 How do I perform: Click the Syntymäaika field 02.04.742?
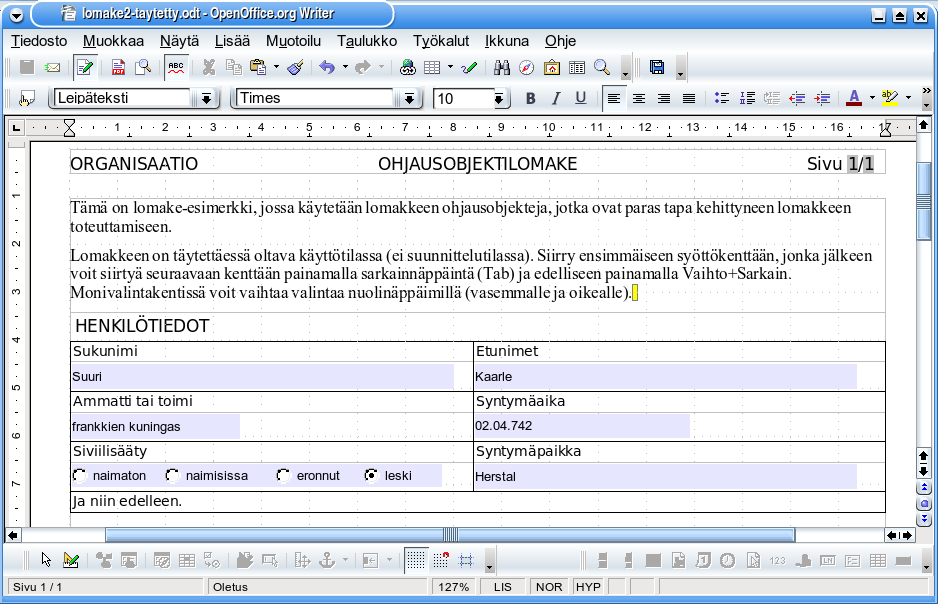[x=581, y=426]
